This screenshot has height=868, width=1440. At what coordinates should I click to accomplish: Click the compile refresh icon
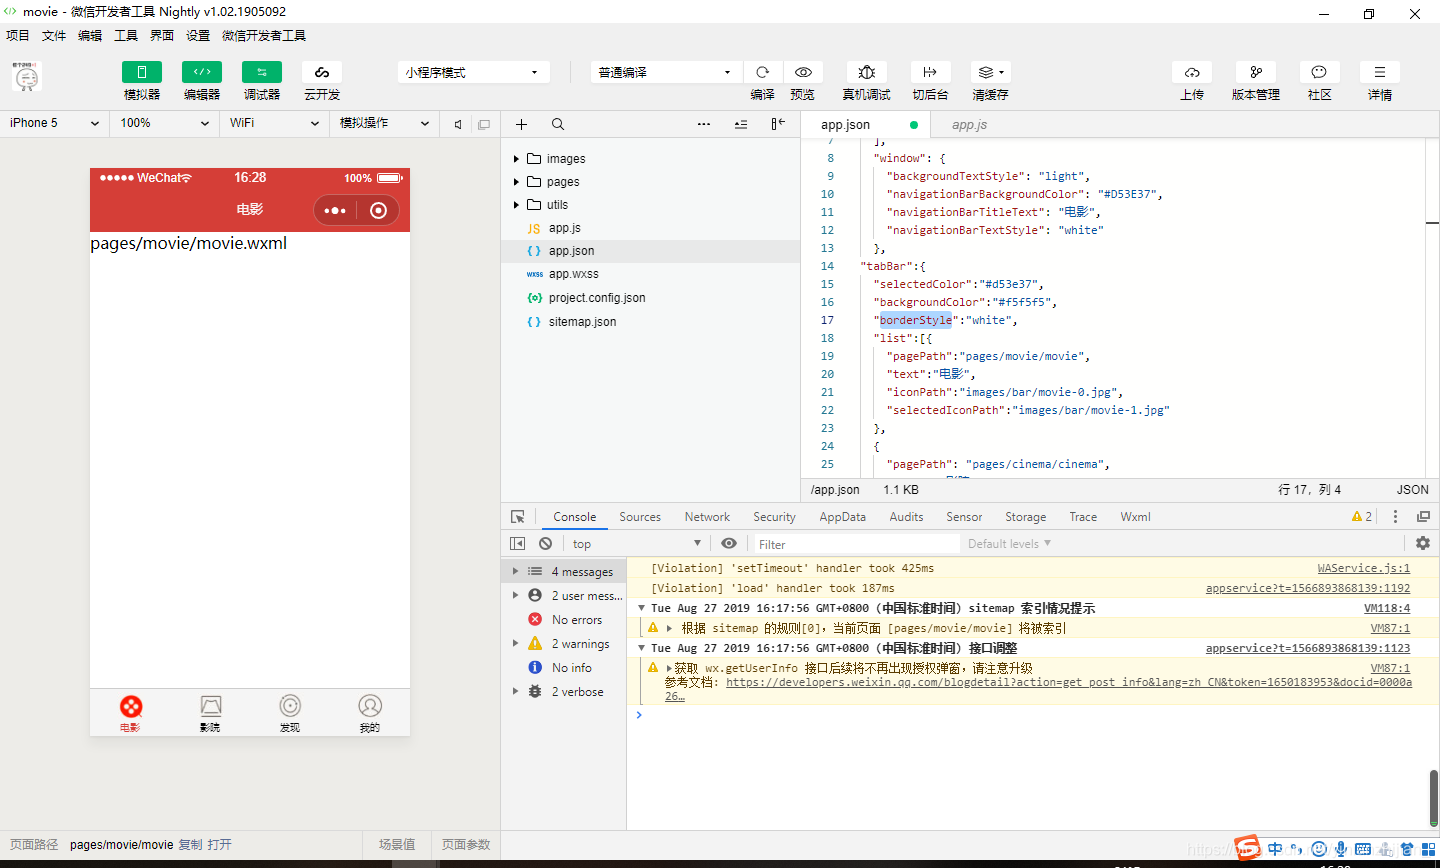763,72
